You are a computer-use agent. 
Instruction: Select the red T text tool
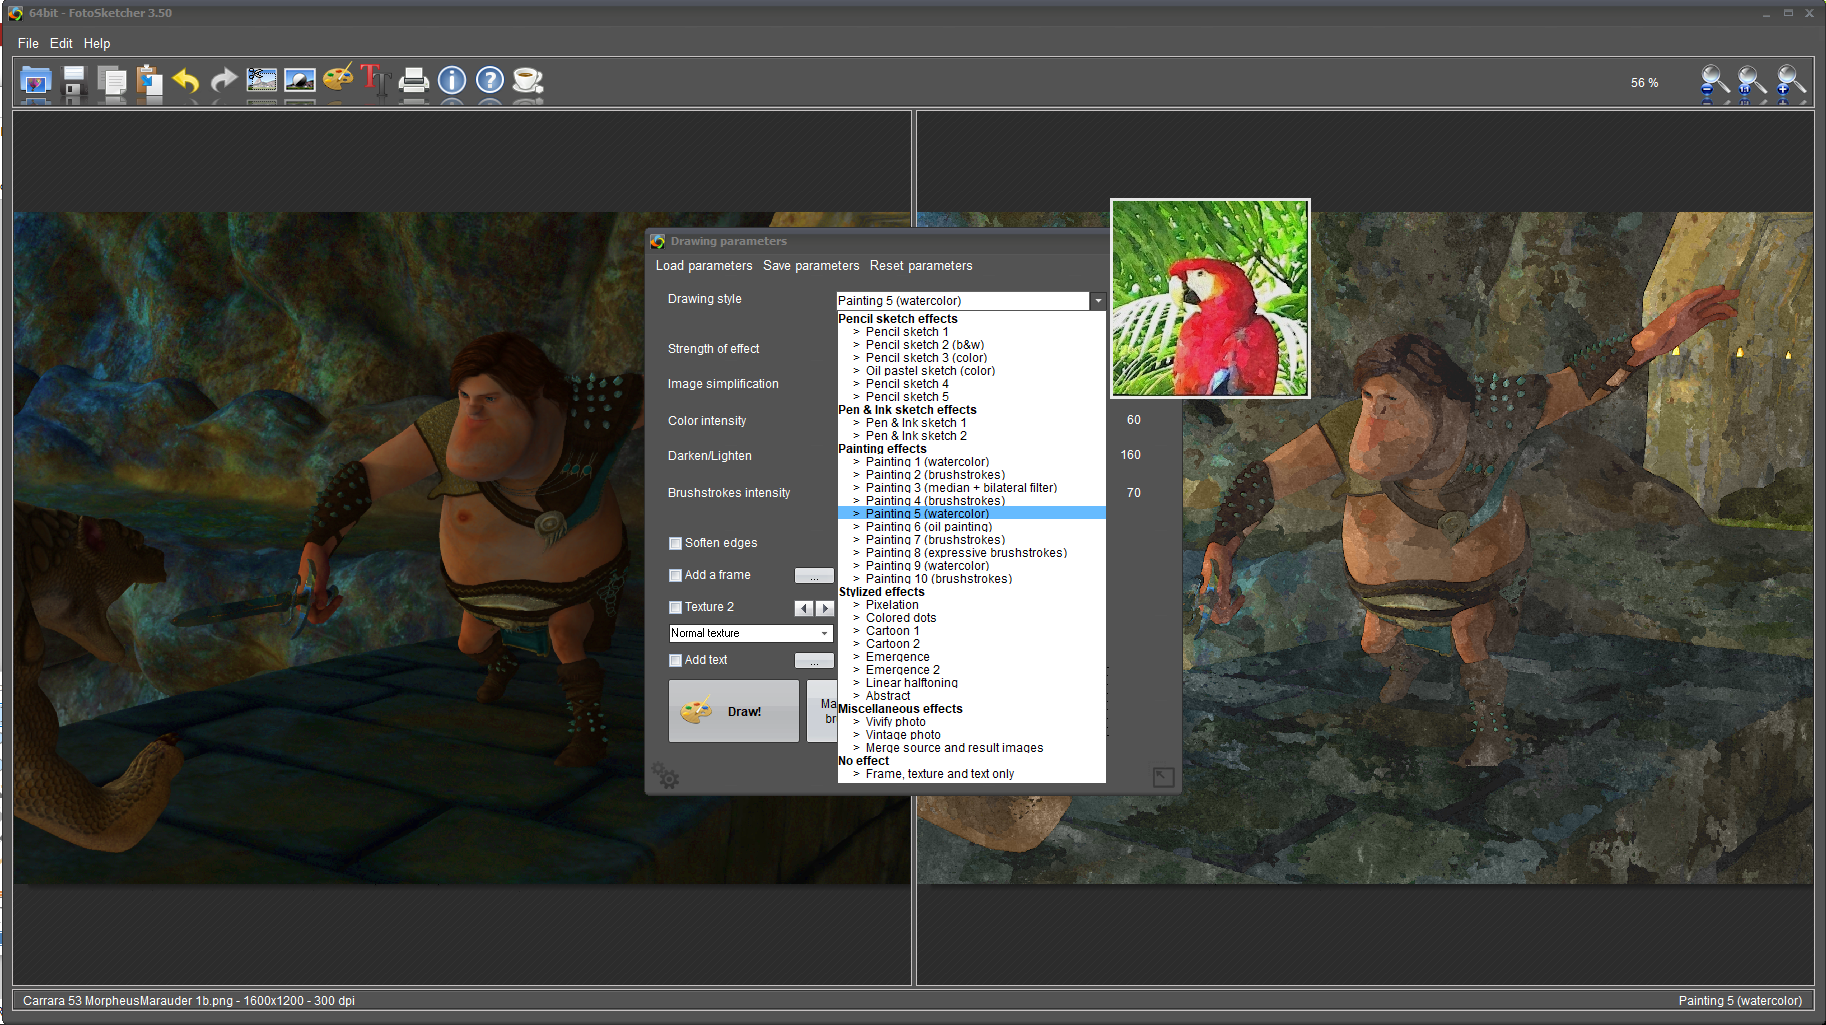pos(375,80)
